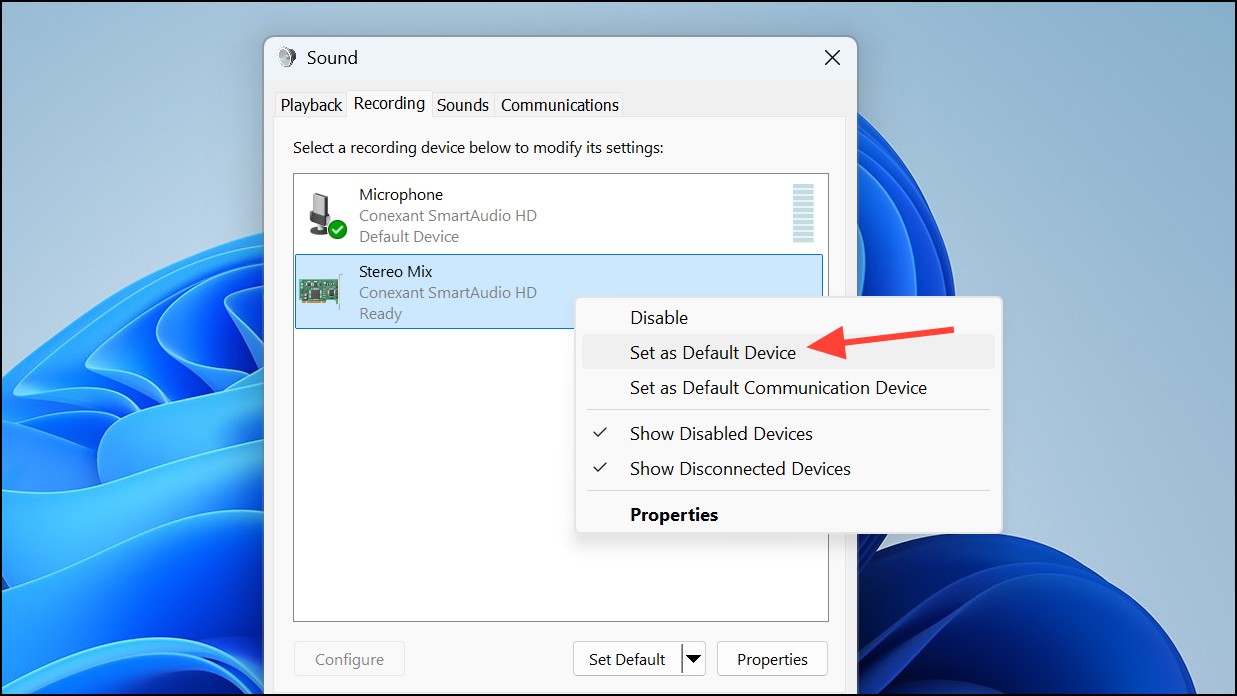Image resolution: width=1237 pixels, height=696 pixels.
Task: Switch to the Sounds tab
Action: tap(462, 104)
